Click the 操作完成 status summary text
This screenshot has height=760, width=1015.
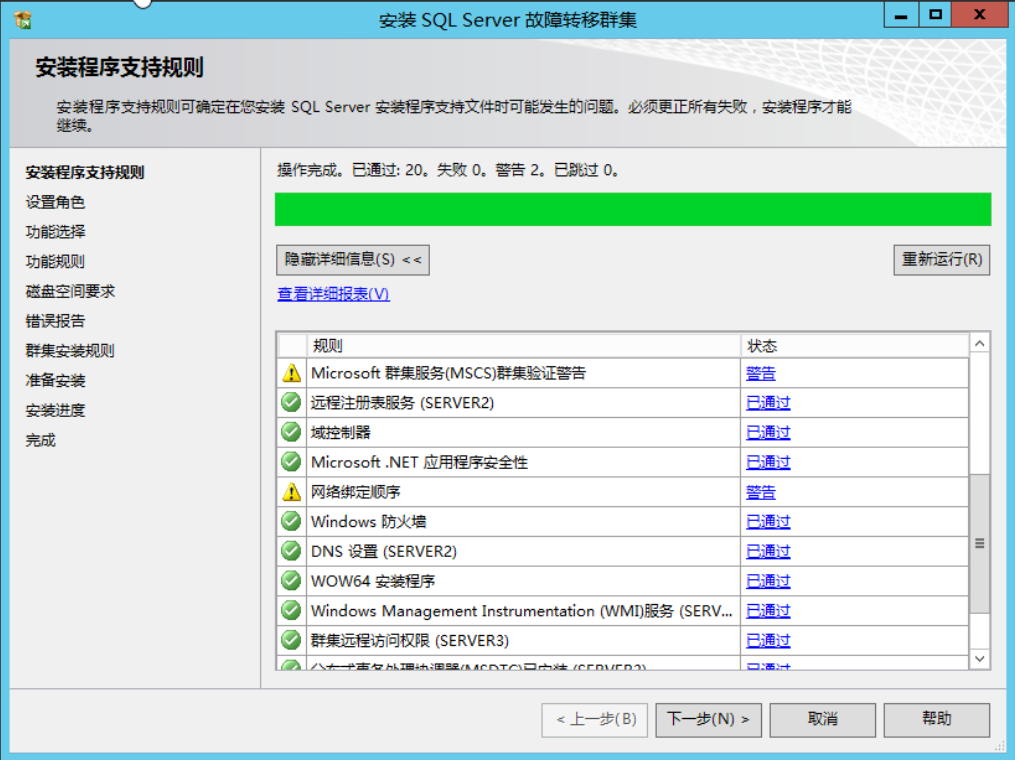pyautogui.click(x=448, y=170)
